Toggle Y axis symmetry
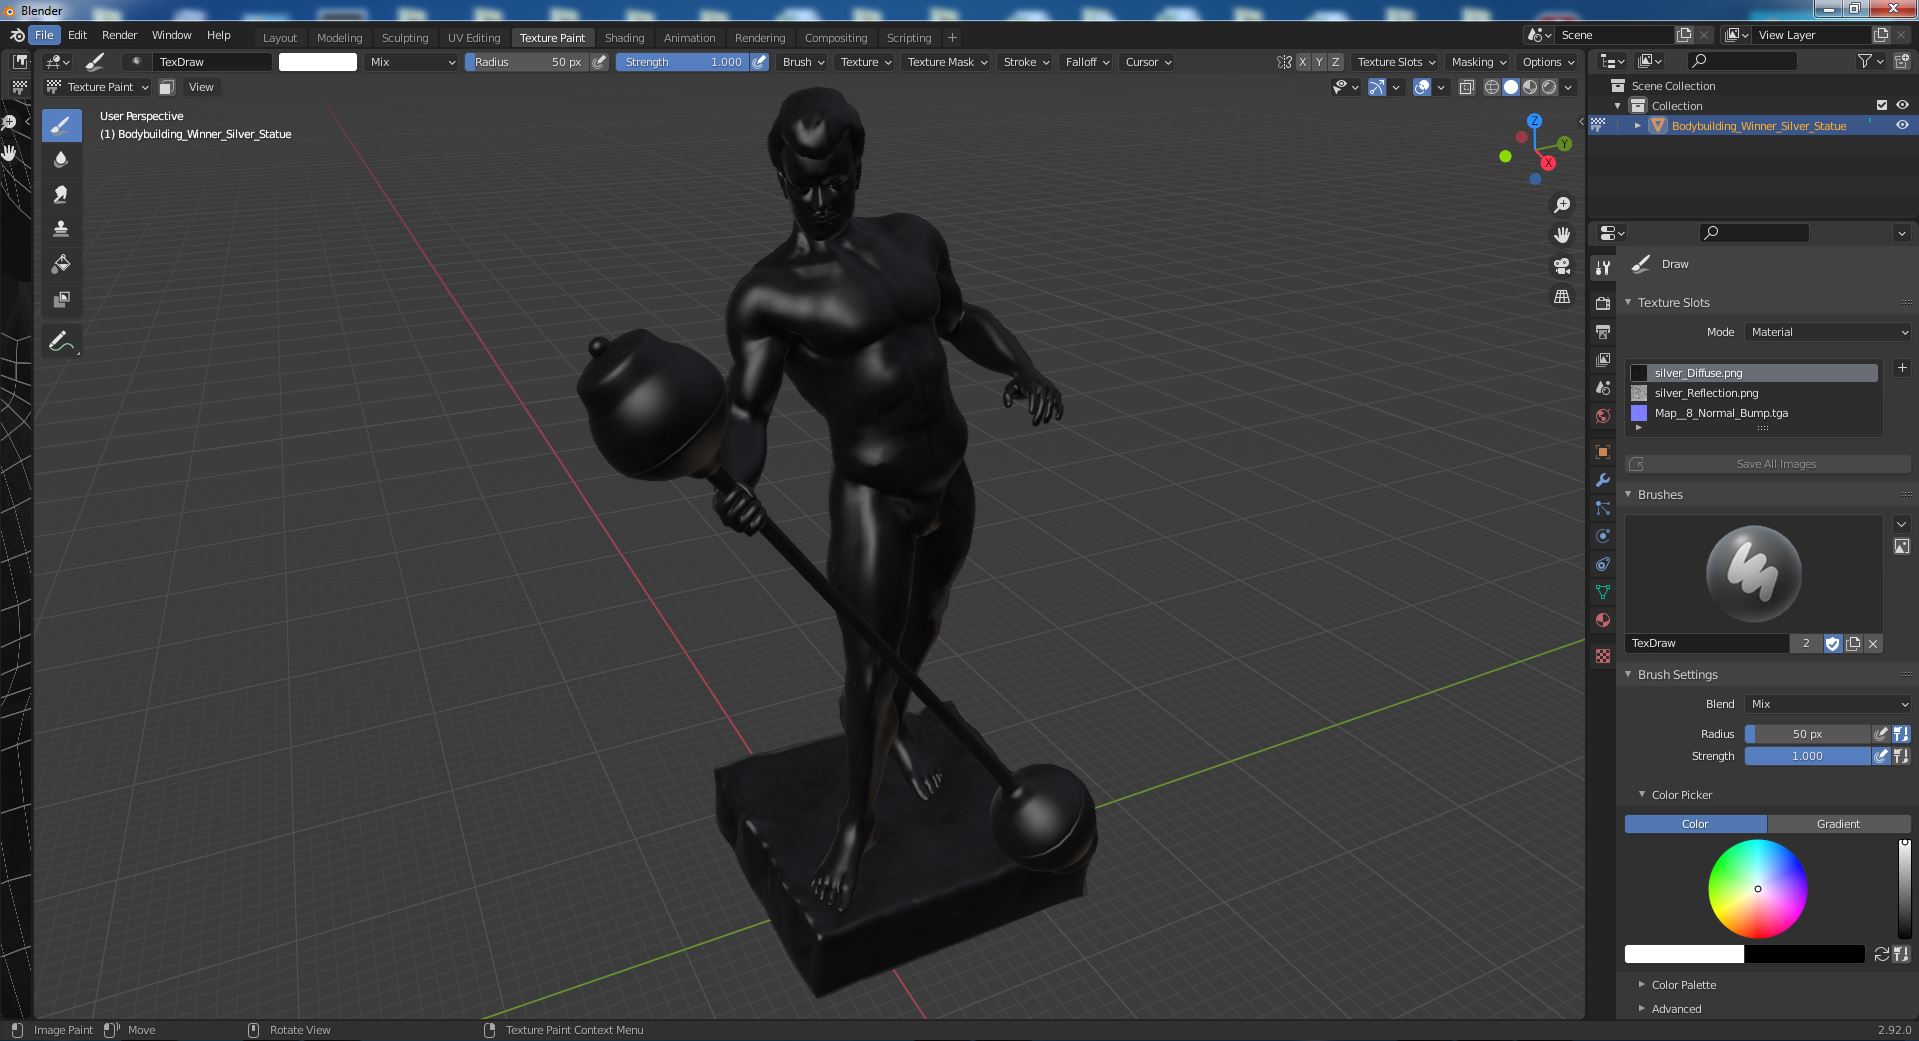The width and height of the screenshot is (1919, 1041). [1319, 62]
